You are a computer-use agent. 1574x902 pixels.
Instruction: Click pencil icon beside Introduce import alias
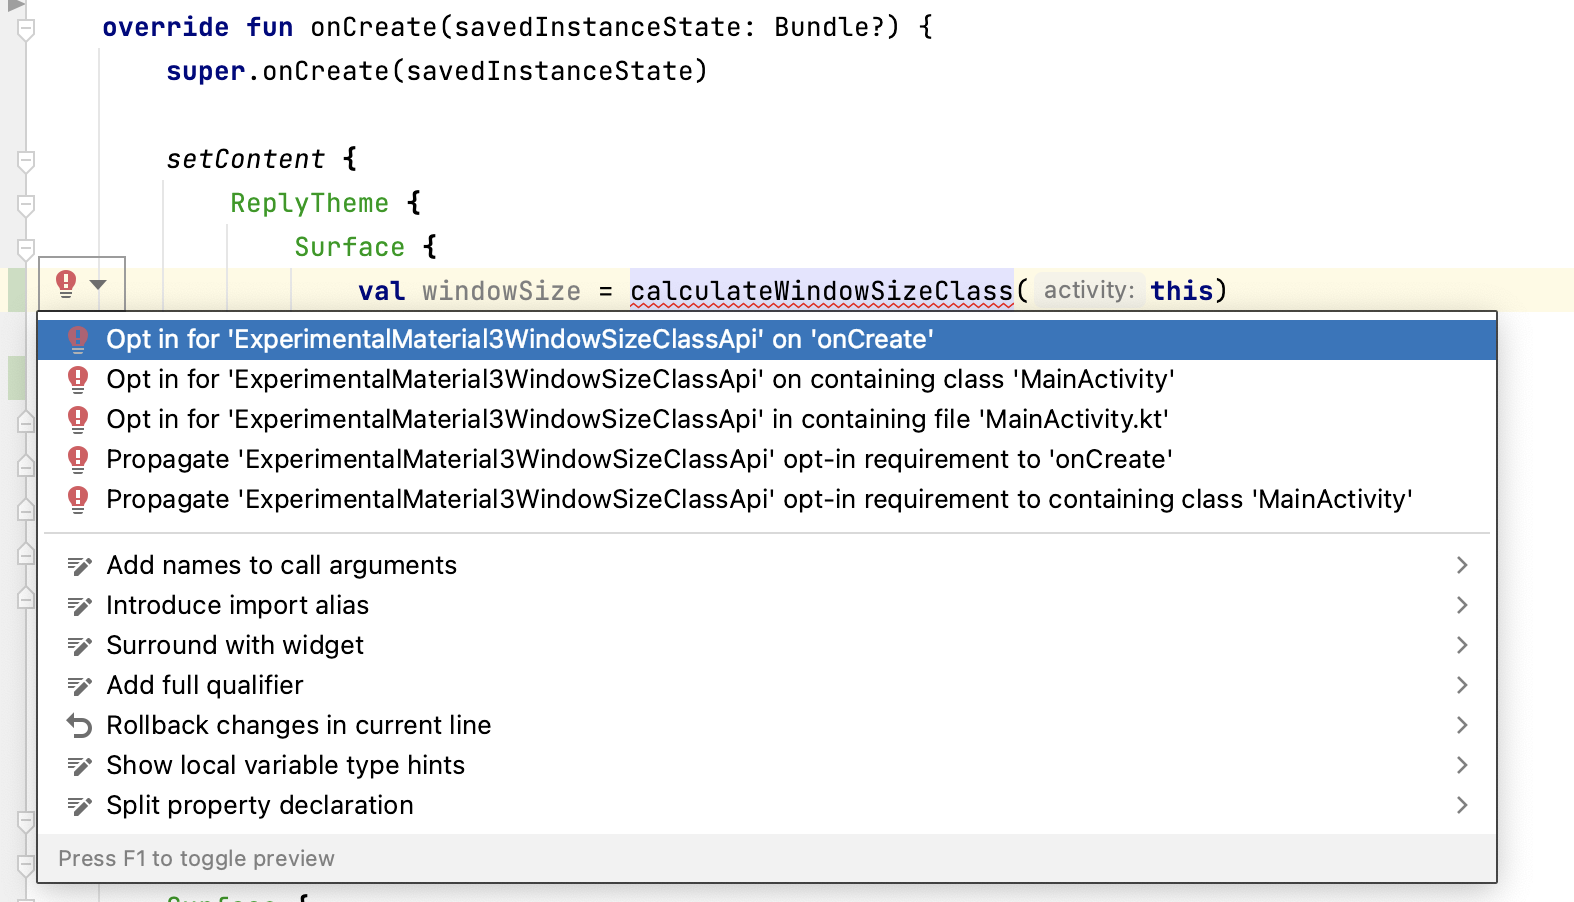[x=79, y=606]
